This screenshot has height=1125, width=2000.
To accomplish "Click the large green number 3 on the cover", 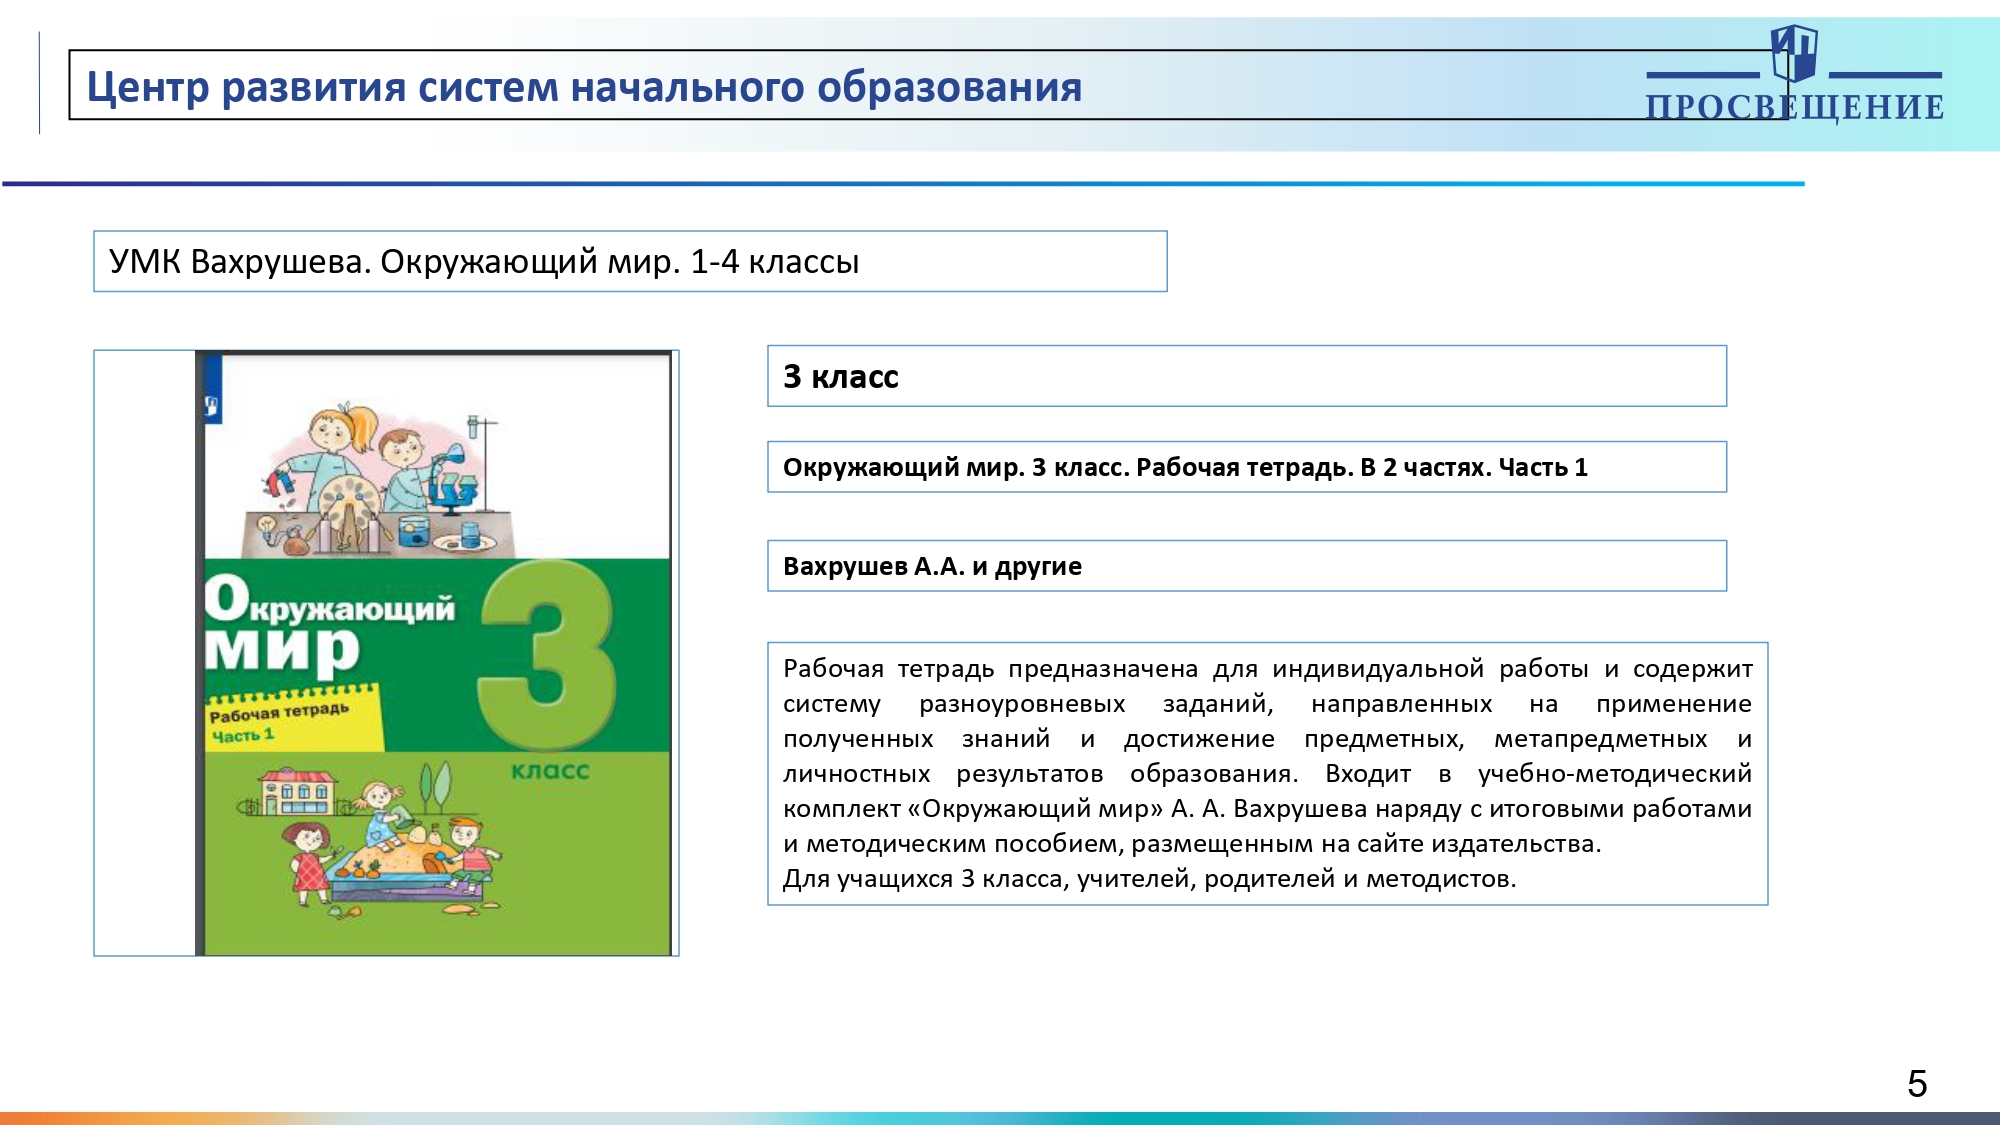I will pos(549,655).
